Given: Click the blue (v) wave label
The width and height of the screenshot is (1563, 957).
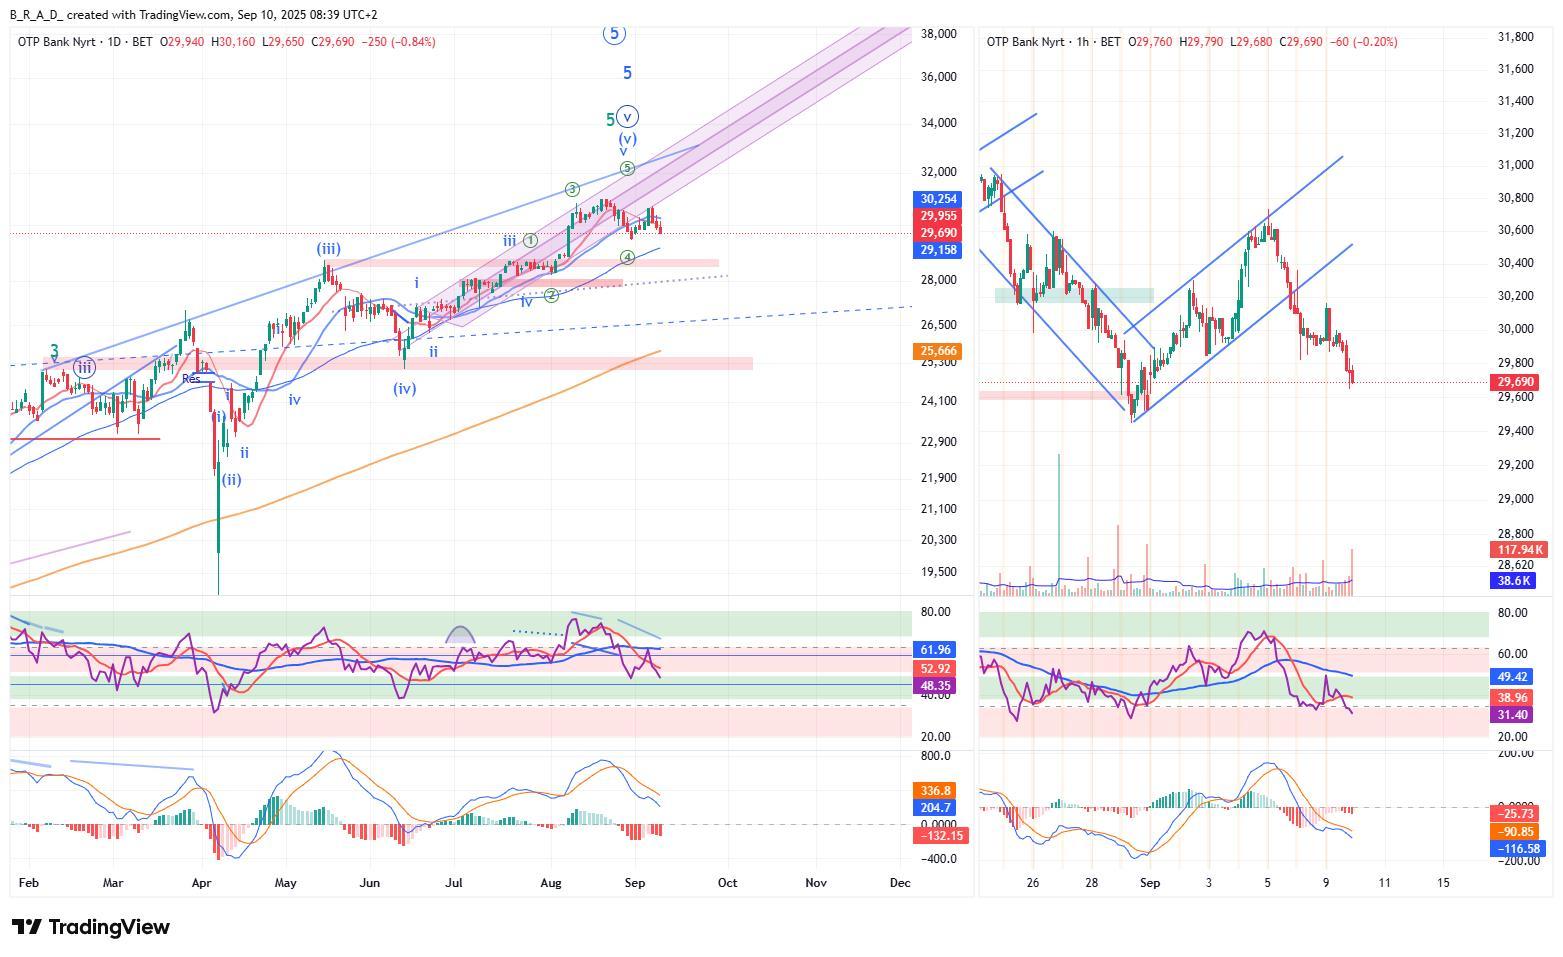Looking at the screenshot, I should coord(627,139).
